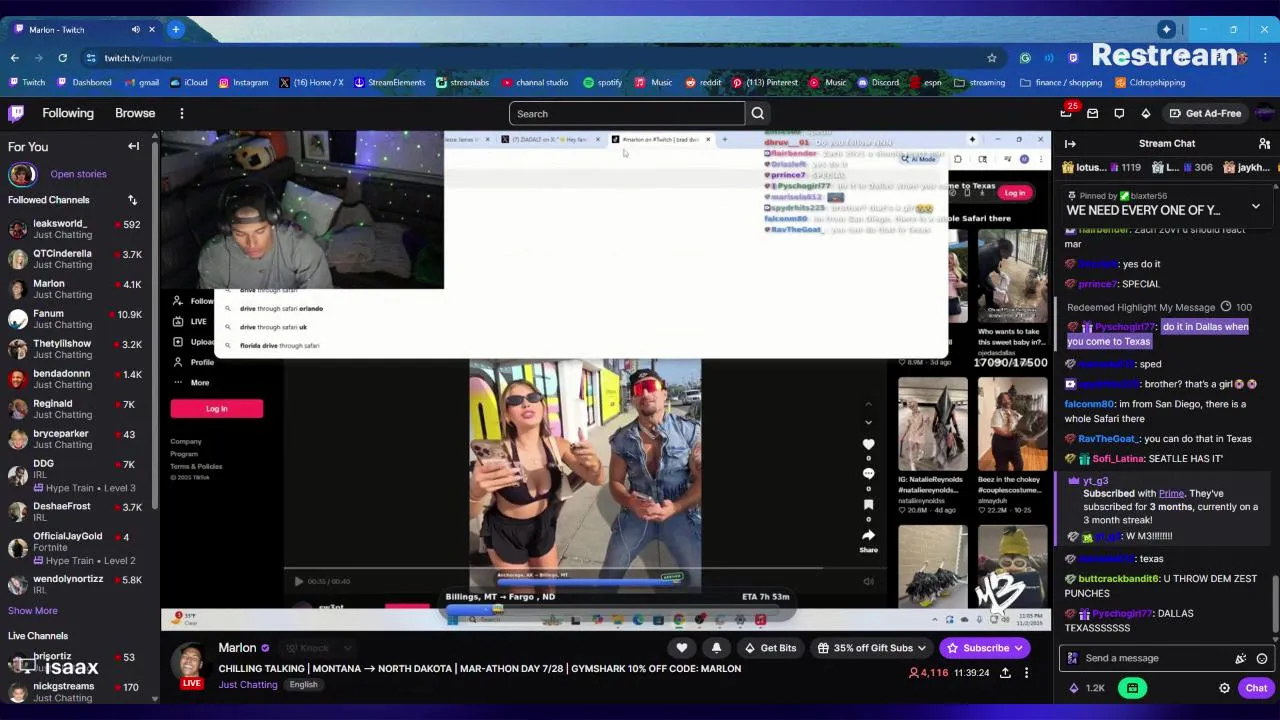Viewport: 1280px width, 720px height.
Task: Open the Following tab
Action: (67, 113)
